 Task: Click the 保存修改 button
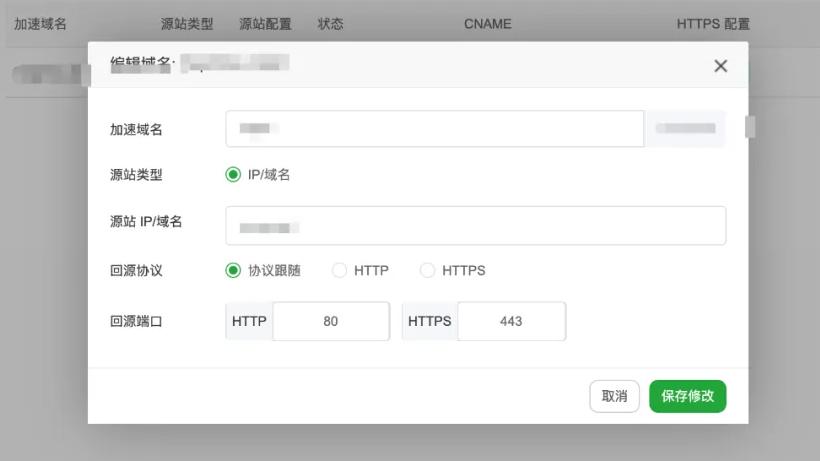pos(688,396)
